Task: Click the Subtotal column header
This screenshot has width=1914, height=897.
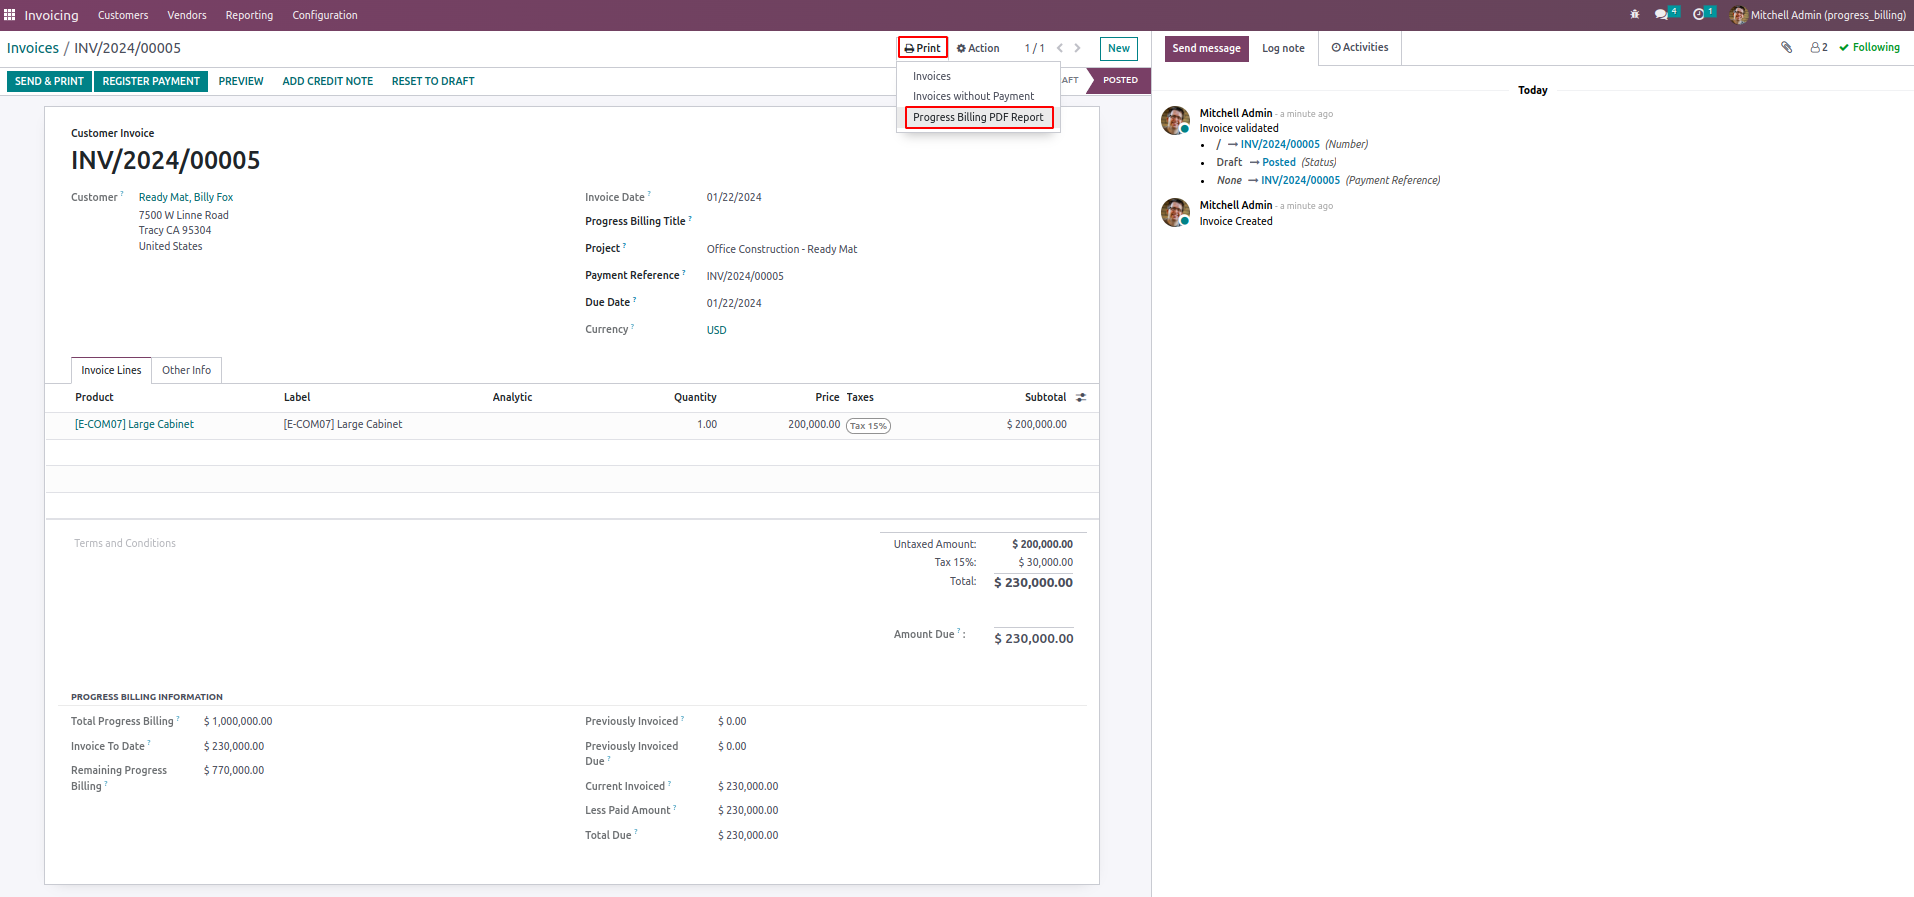Action: click(1045, 397)
